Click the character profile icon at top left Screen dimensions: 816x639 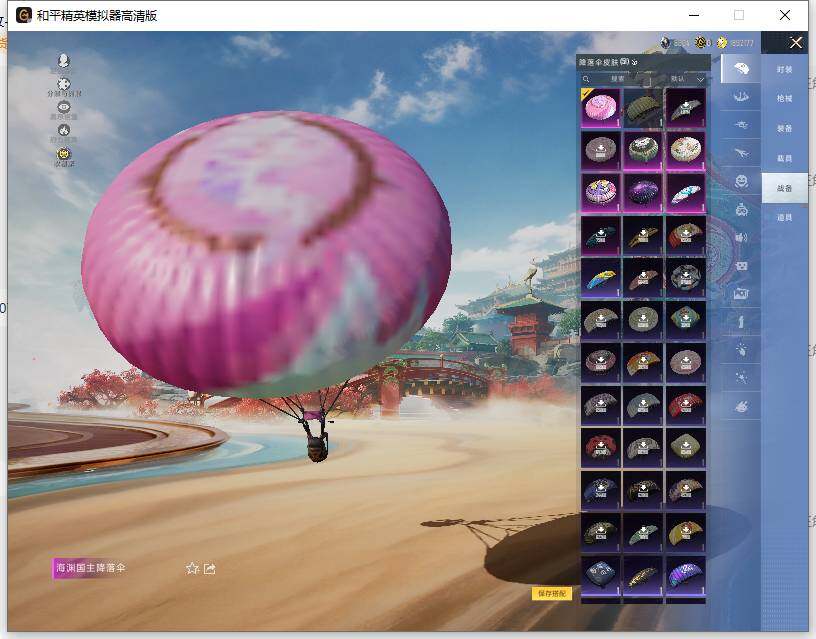pos(64,62)
